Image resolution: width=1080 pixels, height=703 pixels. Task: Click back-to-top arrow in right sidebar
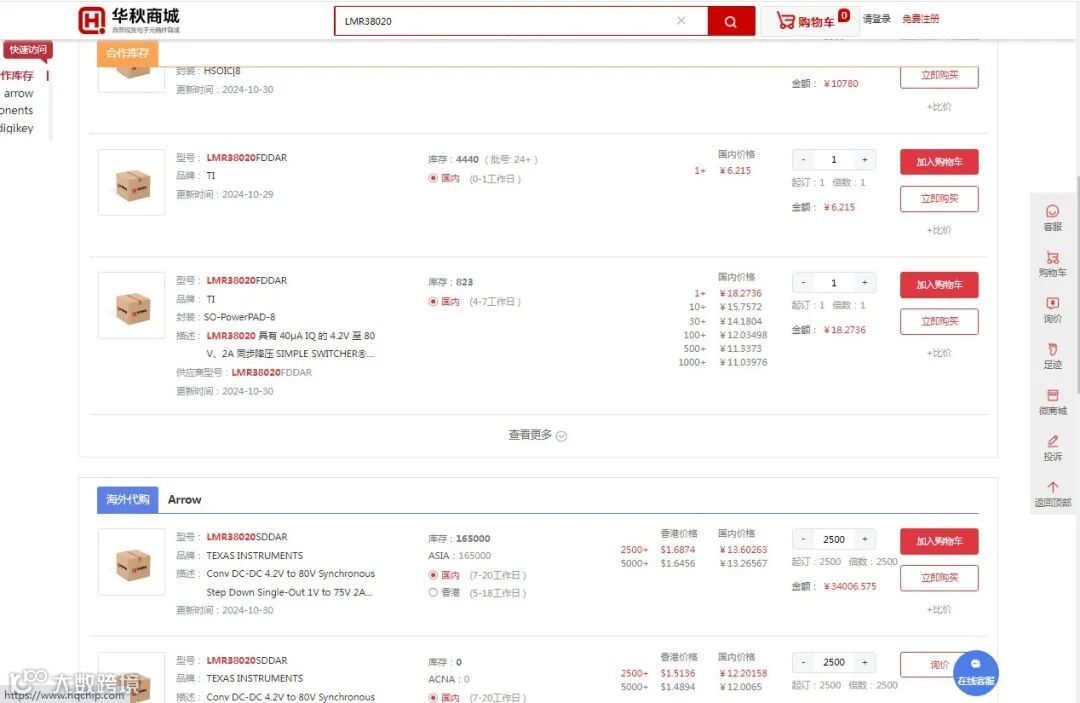click(x=1052, y=494)
